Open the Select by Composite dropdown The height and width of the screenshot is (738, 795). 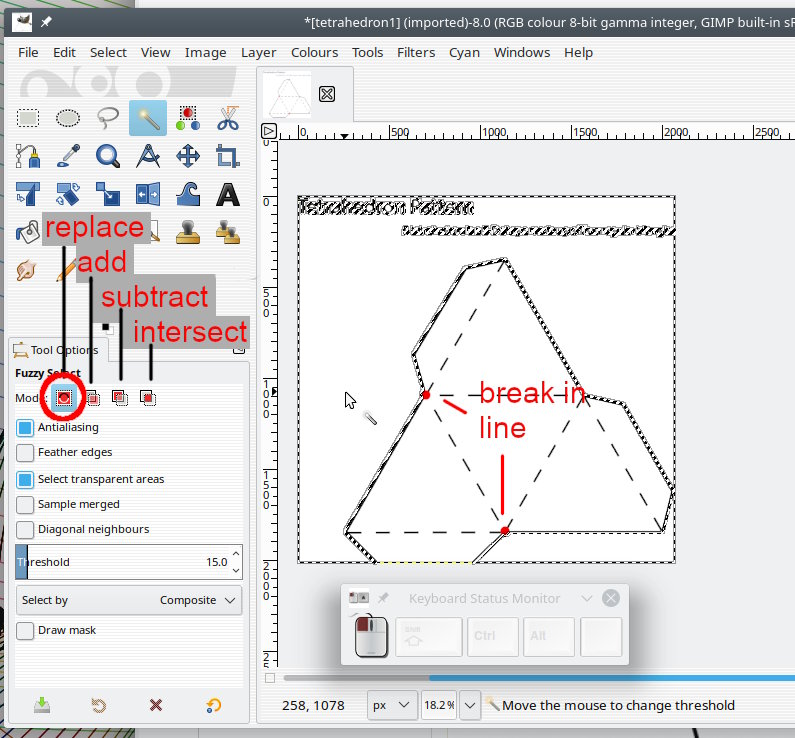click(x=129, y=600)
